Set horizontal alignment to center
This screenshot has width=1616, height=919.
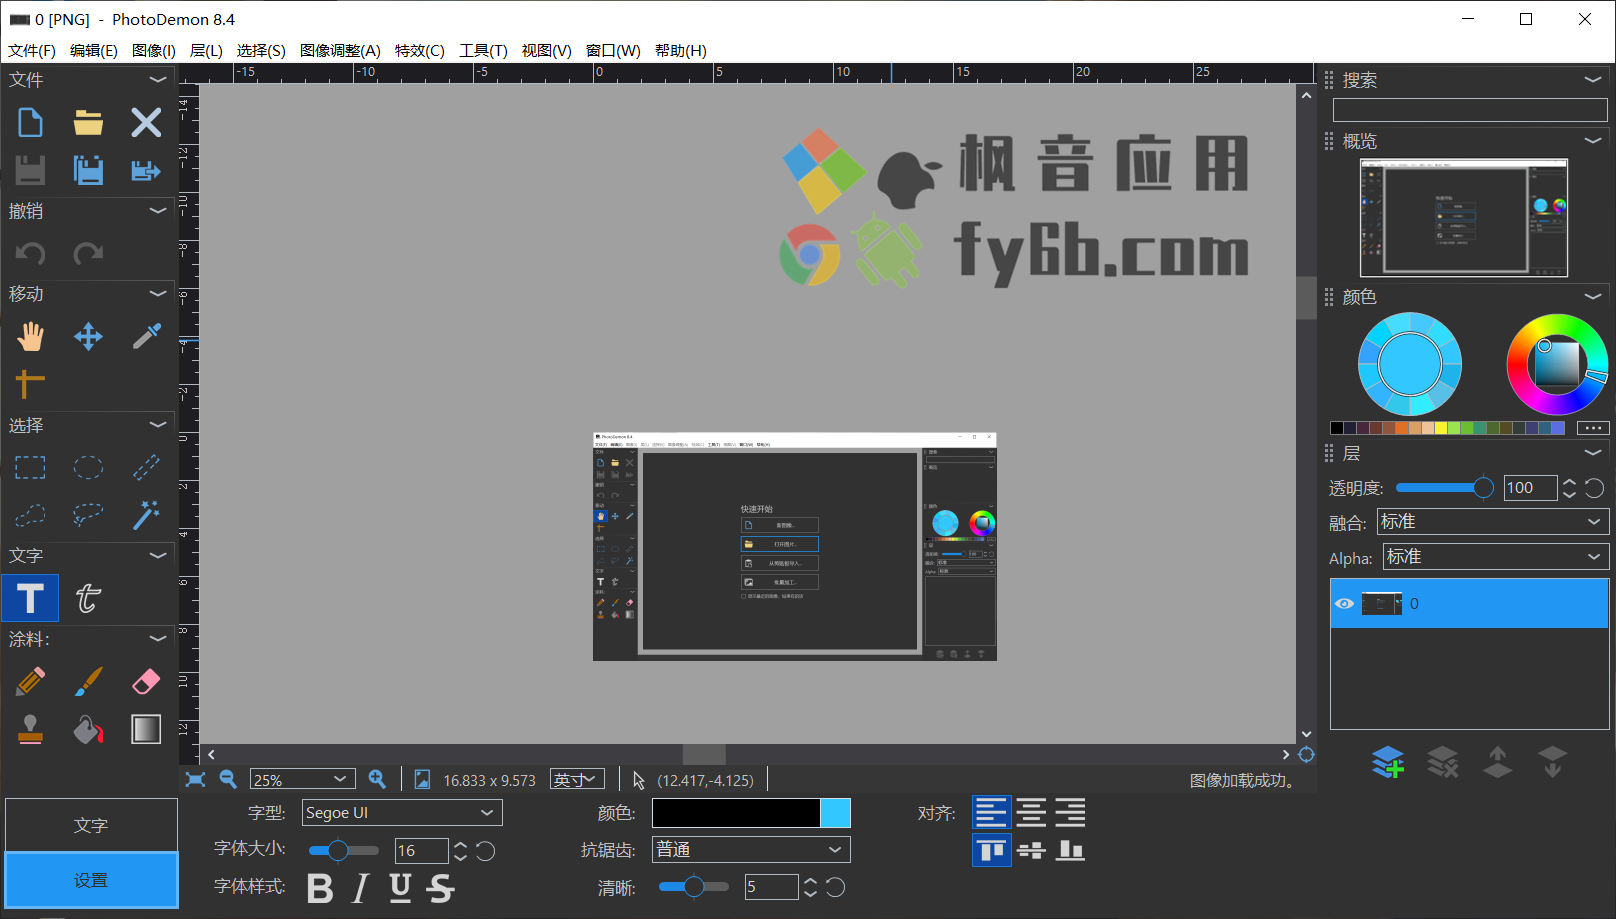tap(1031, 812)
